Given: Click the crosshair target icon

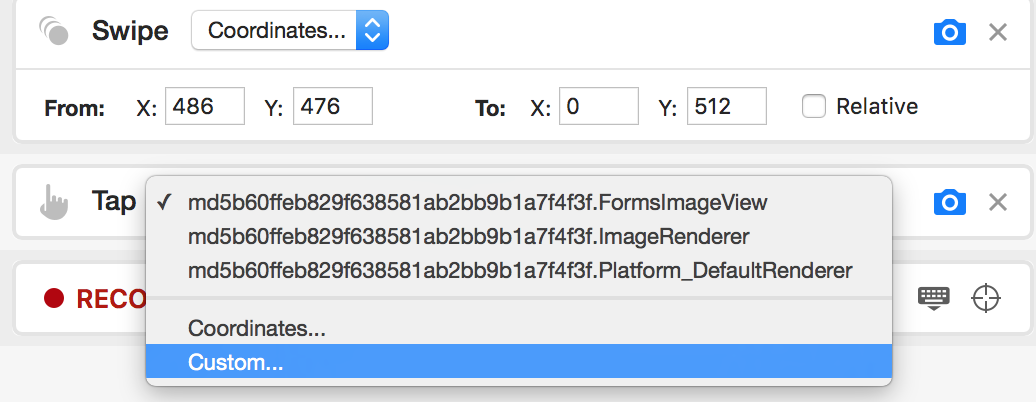Looking at the screenshot, I should click(x=986, y=298).
